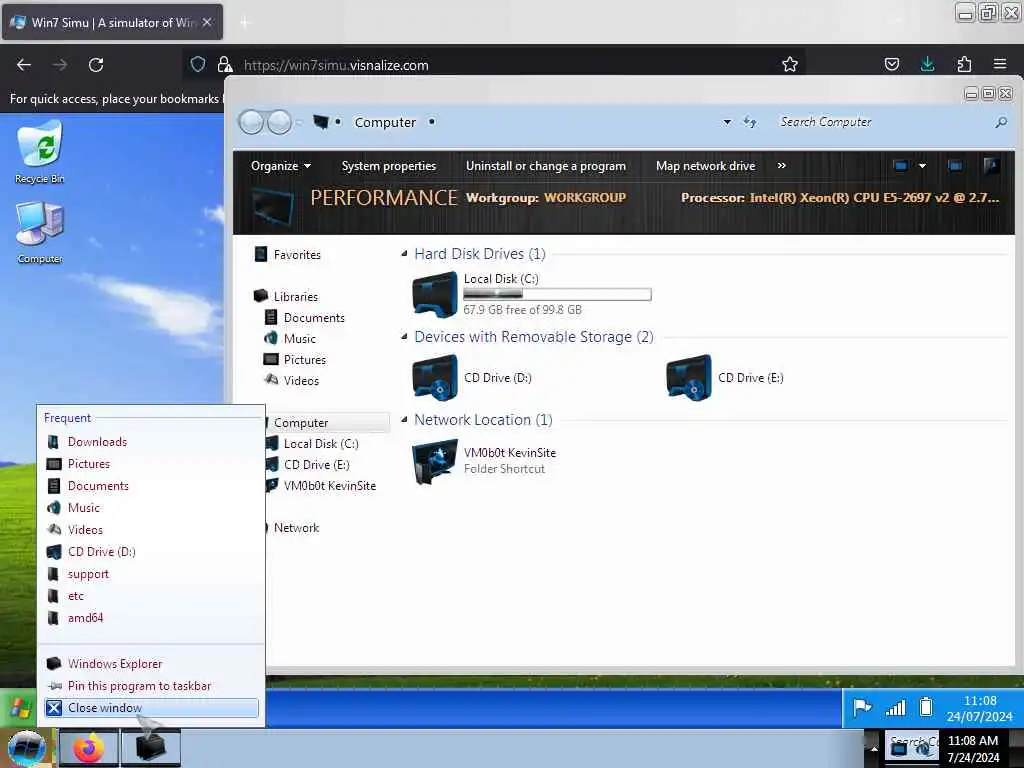Viewport: 1024px width, 768px height.
Task: Click the Explorer taskbar icon
Action: click(150, 748)
